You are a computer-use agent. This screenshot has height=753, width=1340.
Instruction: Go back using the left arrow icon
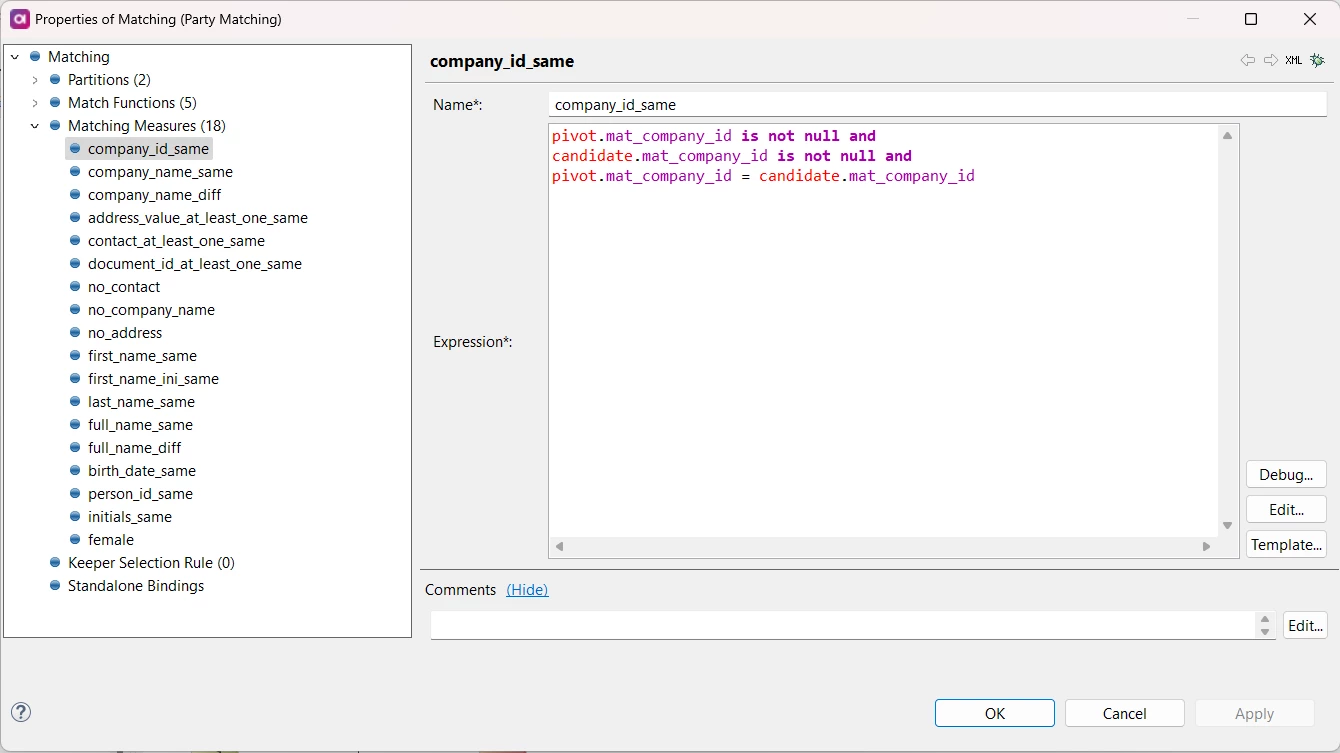tap(1248, 60)
